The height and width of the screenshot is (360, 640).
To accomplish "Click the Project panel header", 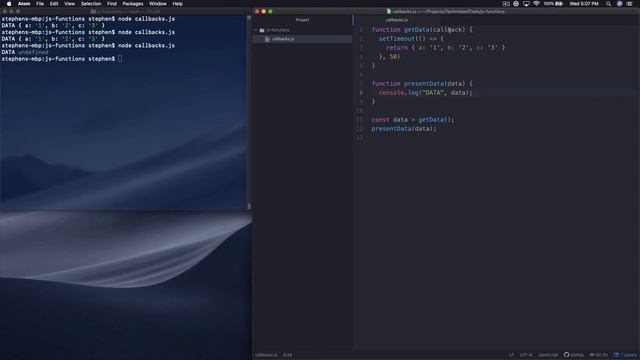I will pos(302,20).
